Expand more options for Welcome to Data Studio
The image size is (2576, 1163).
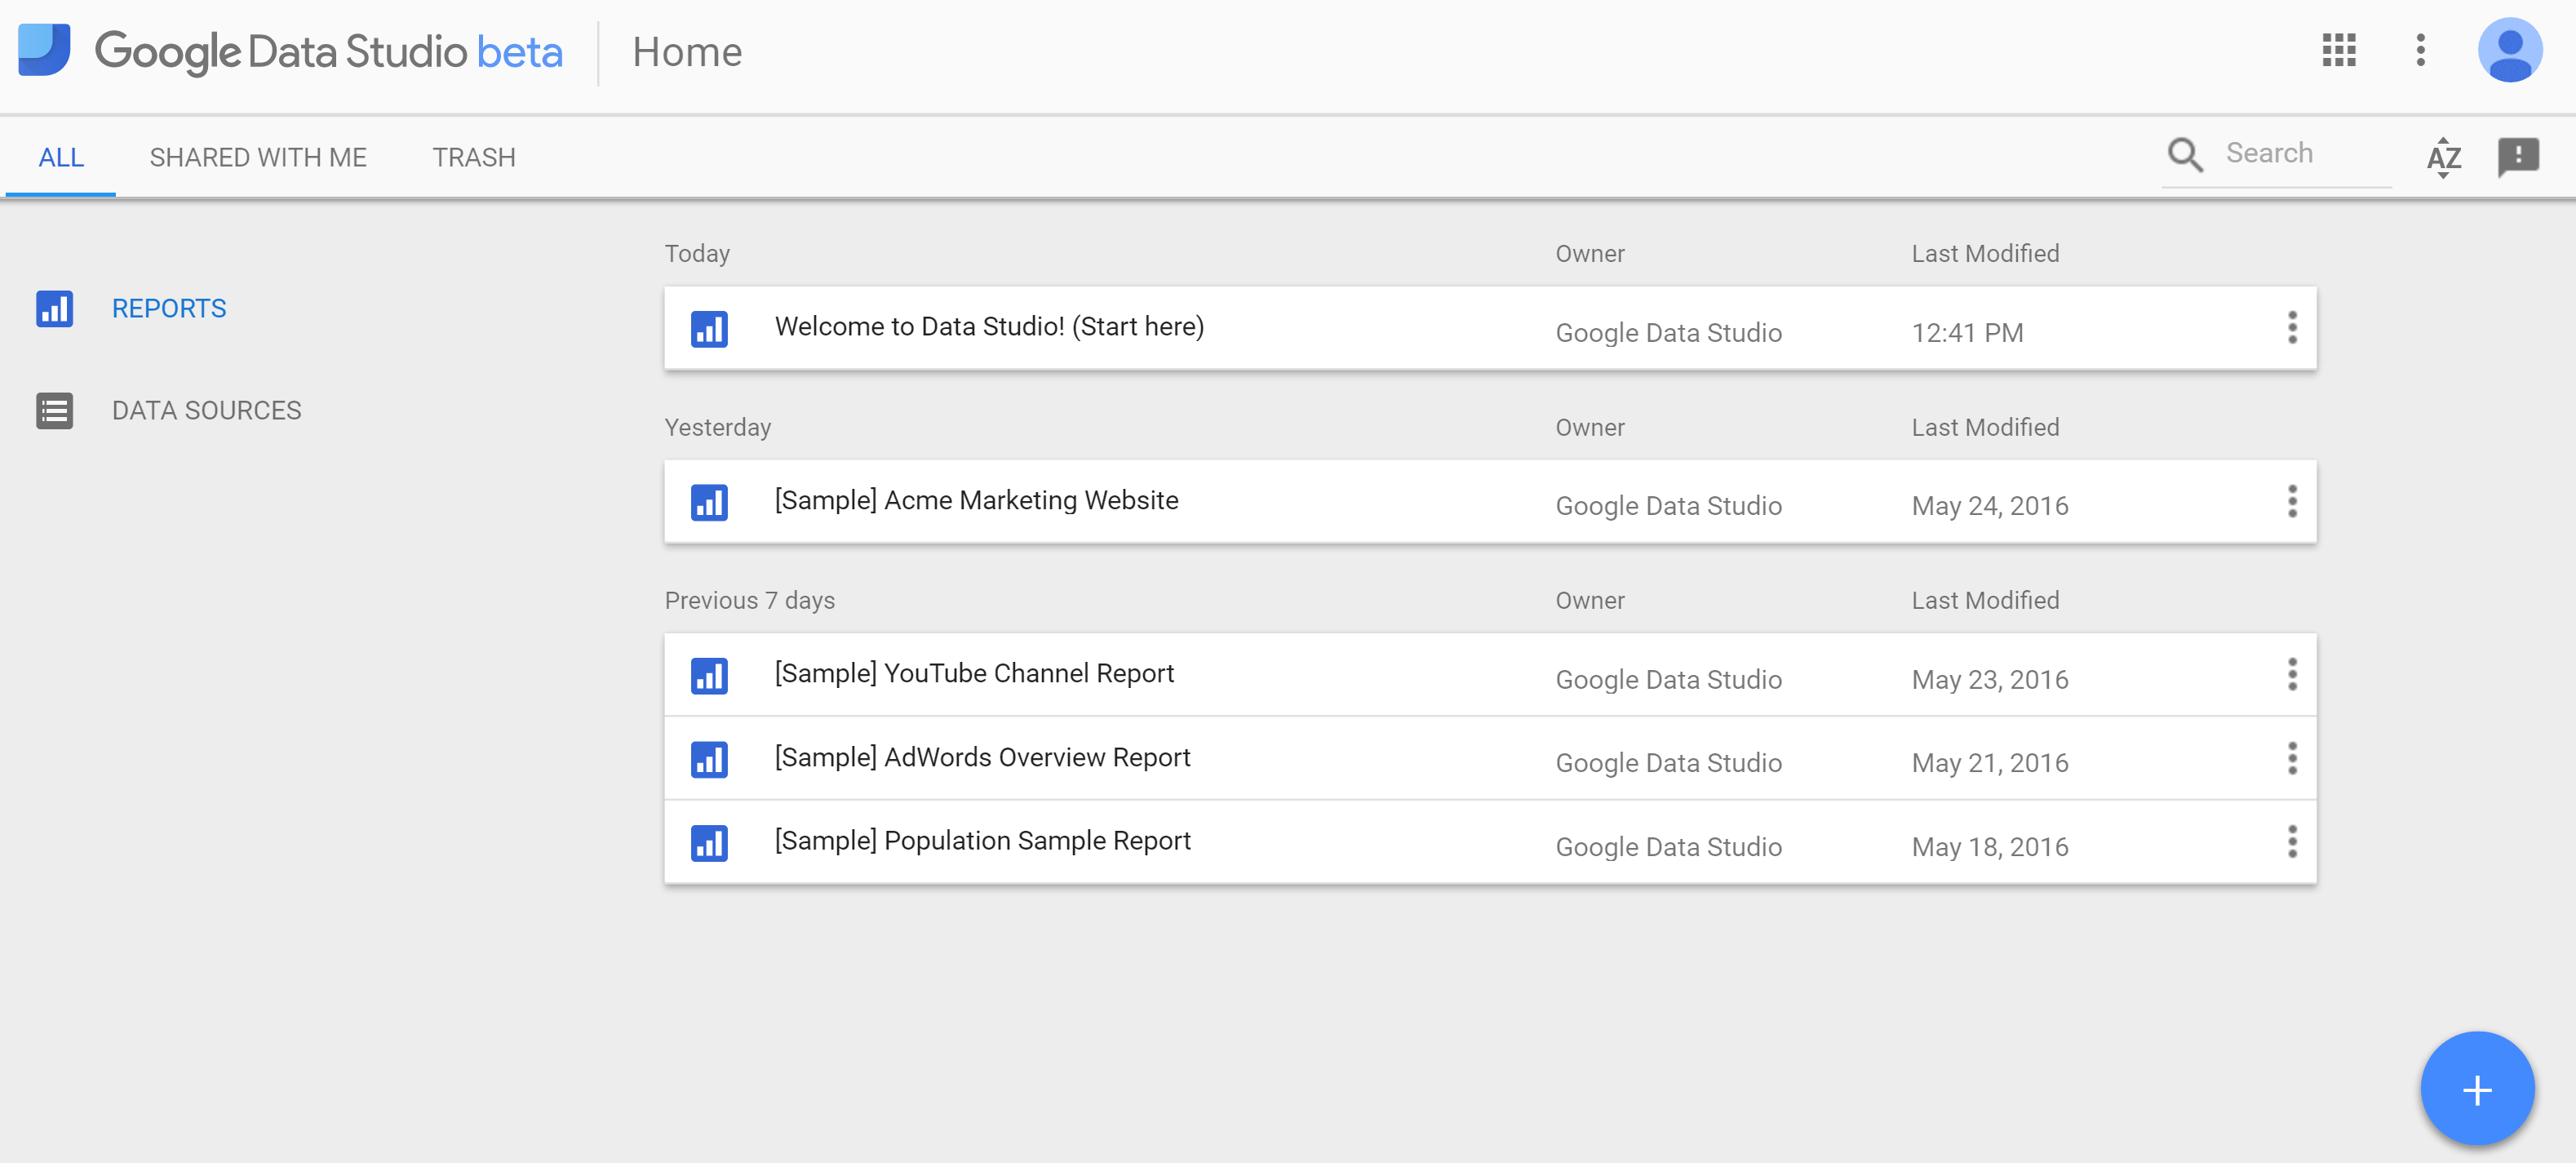pos(2291,328)
